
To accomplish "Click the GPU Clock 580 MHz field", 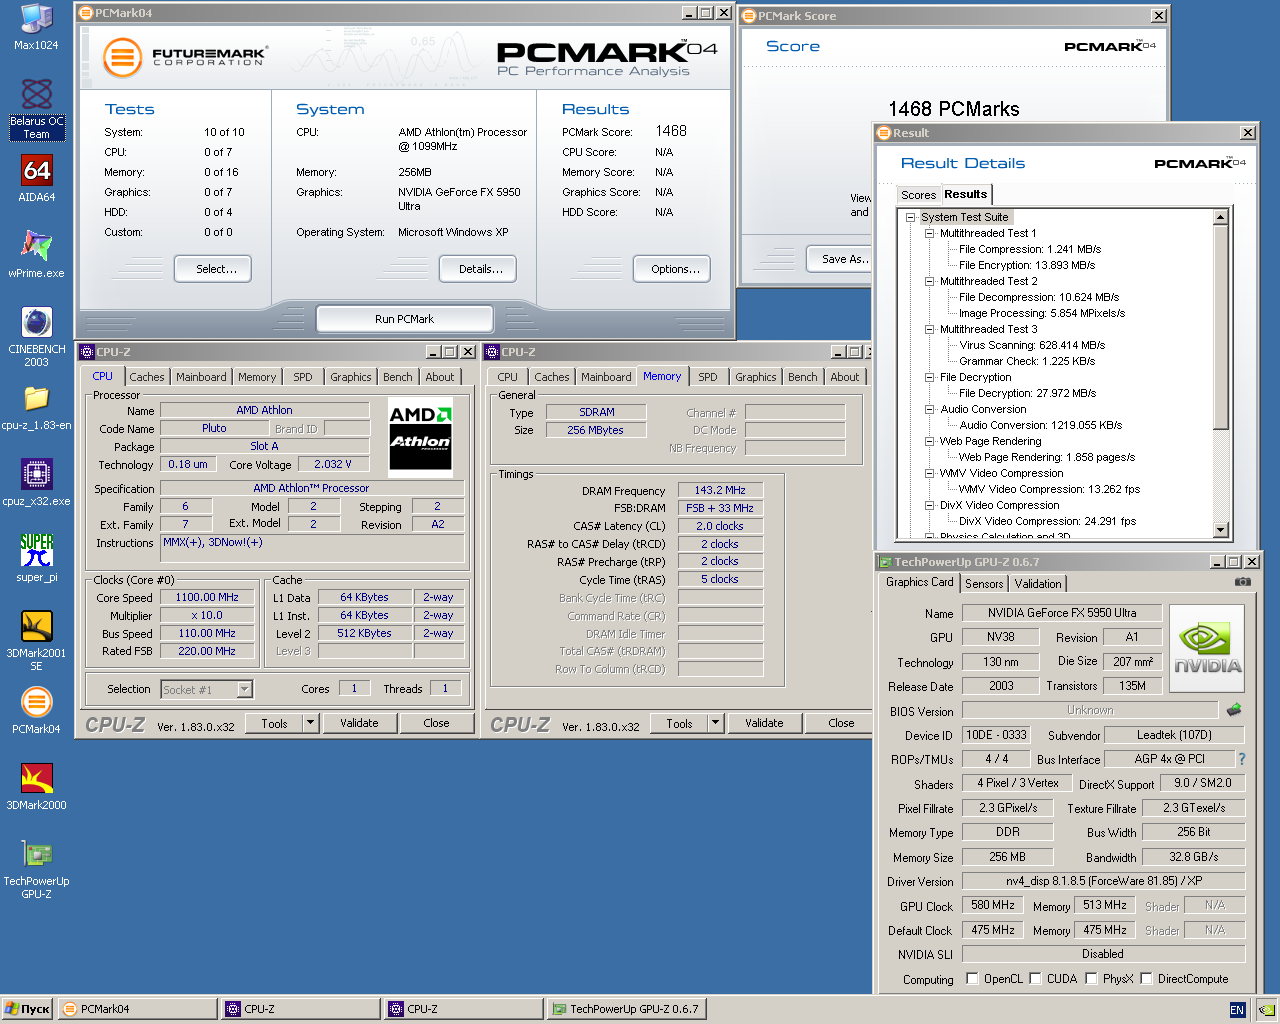I will (x=993, y=905).
